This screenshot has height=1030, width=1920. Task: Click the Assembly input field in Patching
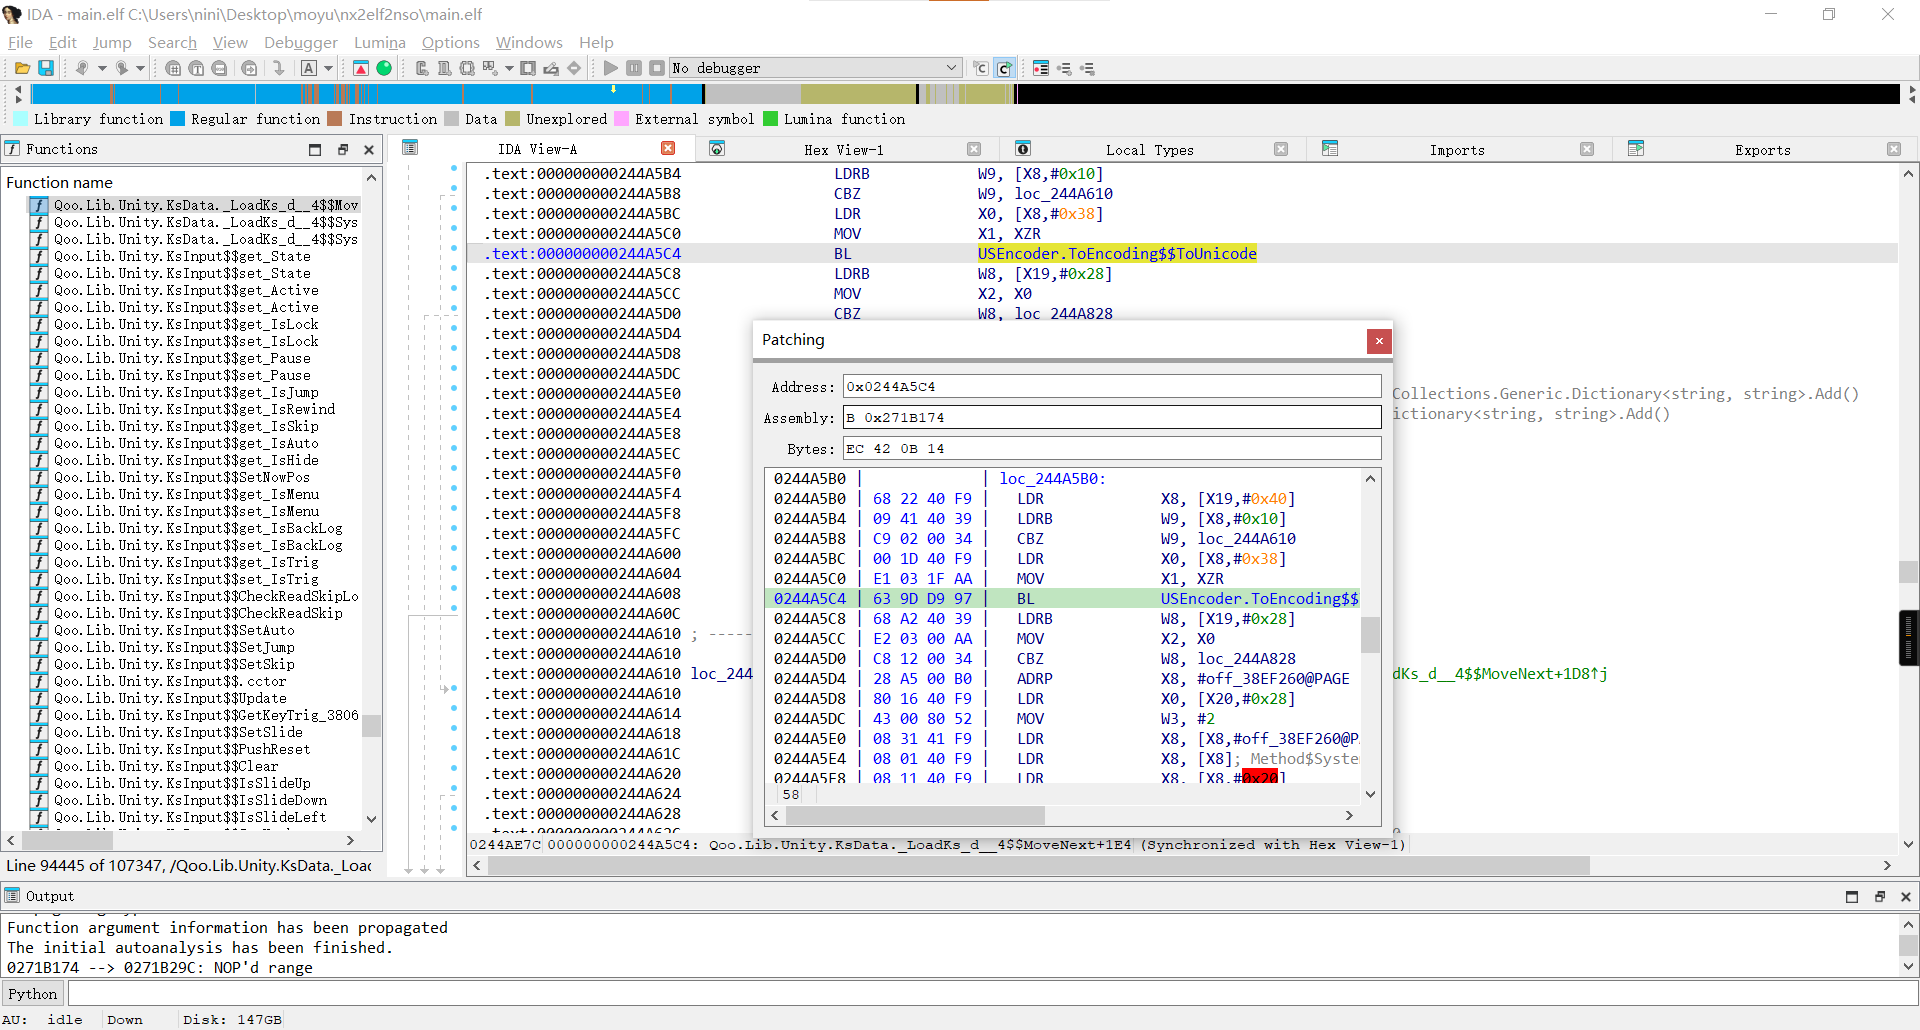(x=1112, y=418)
